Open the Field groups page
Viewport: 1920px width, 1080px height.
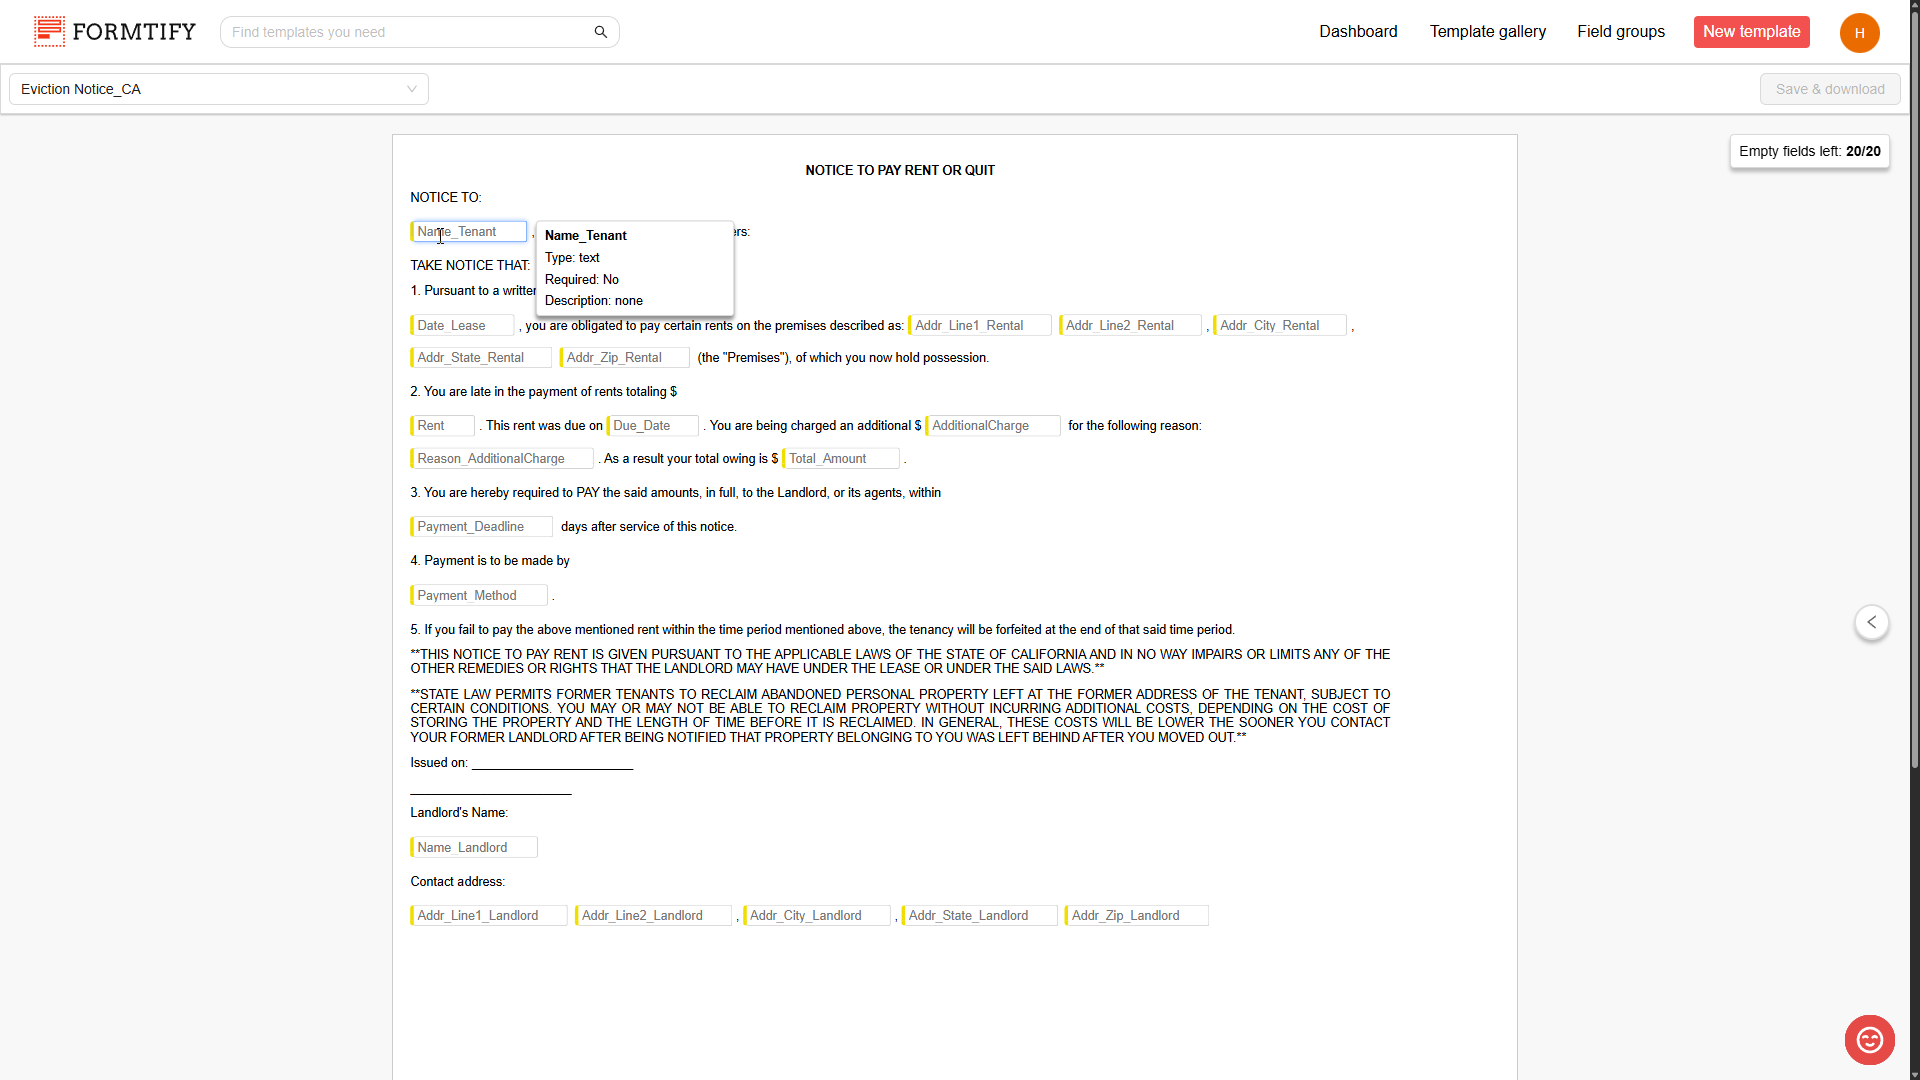[x=1620, y=32]
